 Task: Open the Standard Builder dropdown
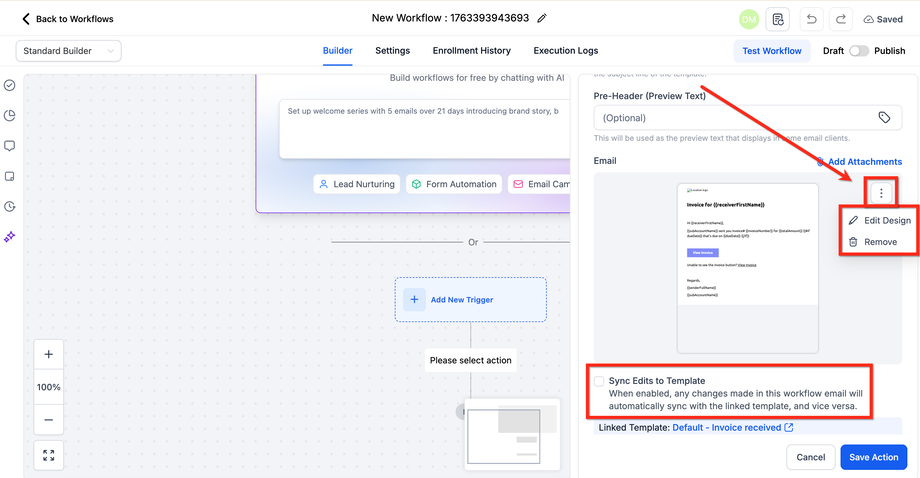tap(68, 51)
